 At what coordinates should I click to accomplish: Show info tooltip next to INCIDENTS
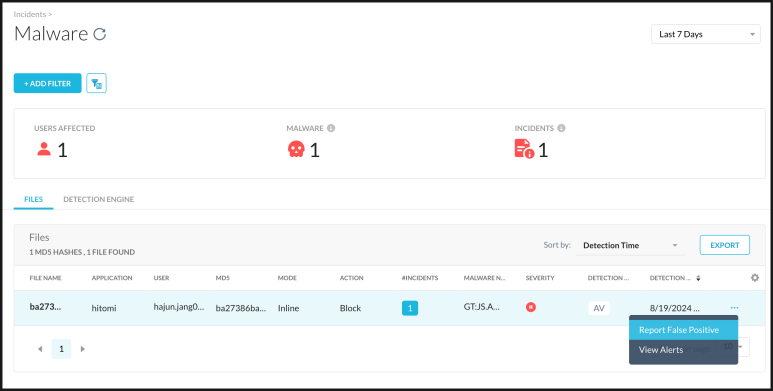[561, 128]
